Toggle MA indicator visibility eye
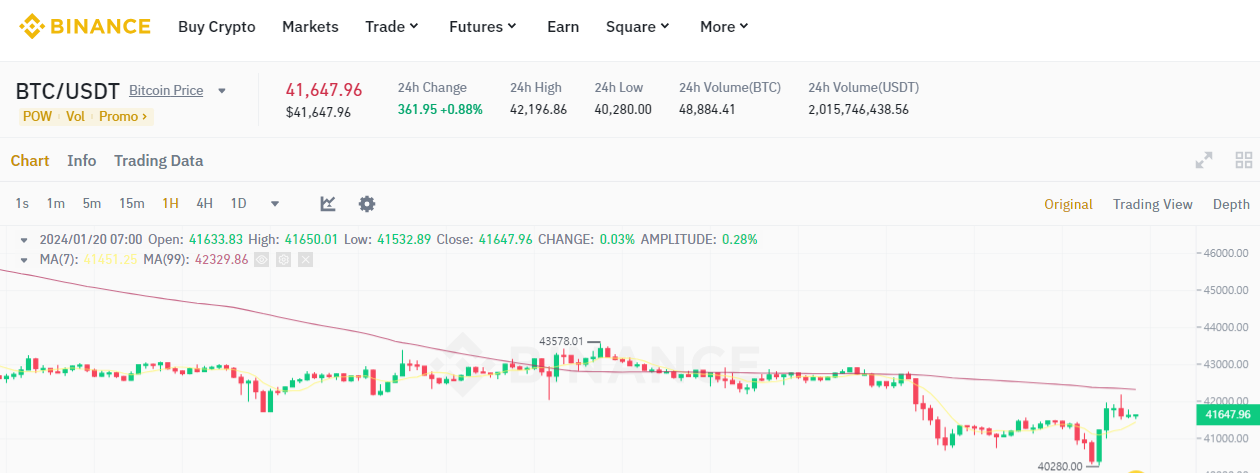Viewport: 1260px width, 473px height. coord(261,259)
